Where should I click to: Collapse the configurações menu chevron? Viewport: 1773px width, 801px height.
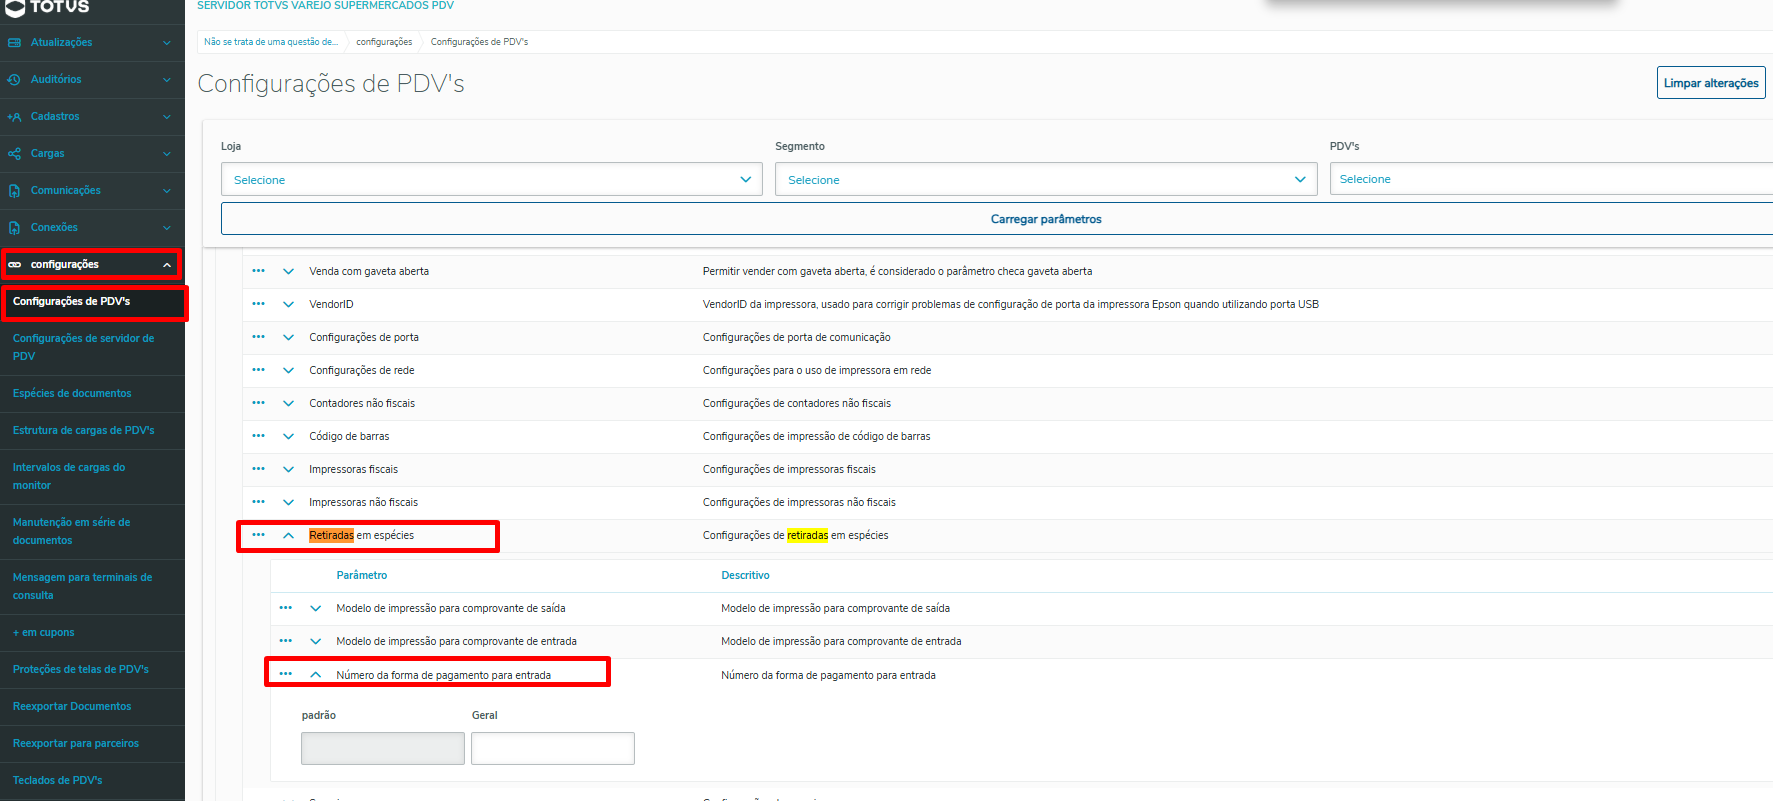[x=167, y=265]
